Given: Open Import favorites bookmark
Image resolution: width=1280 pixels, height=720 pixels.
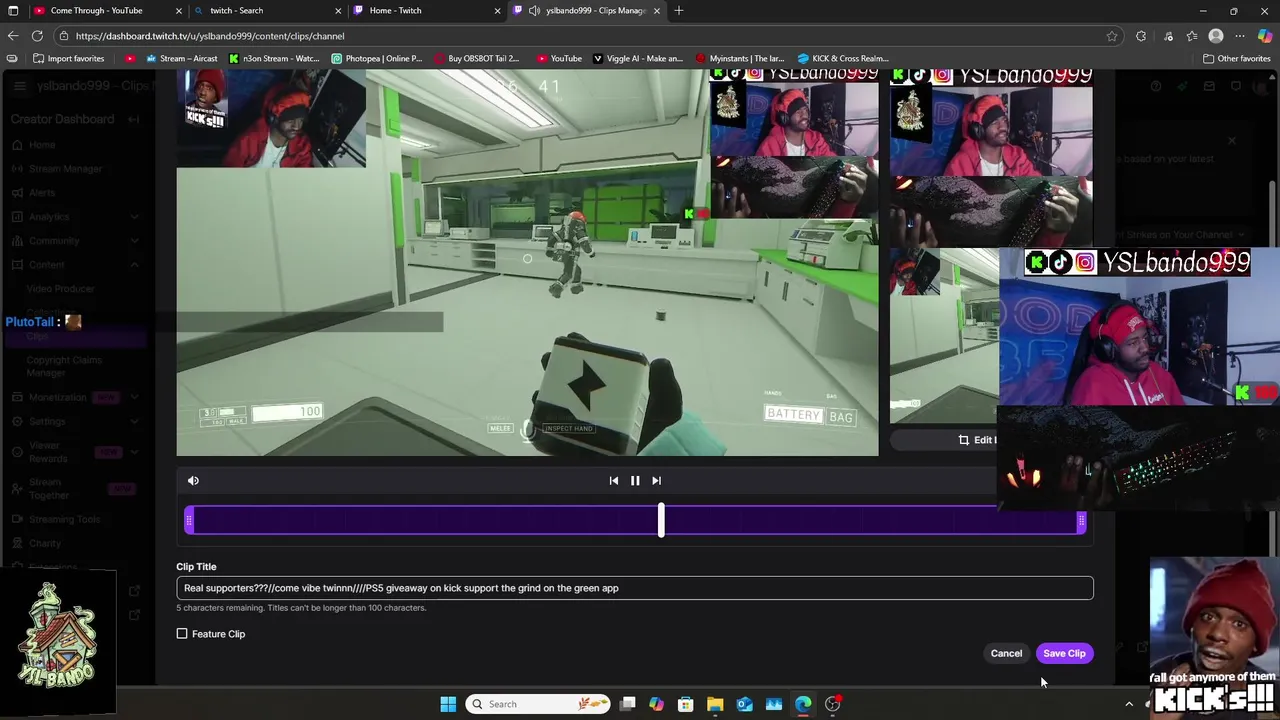Looking at the screenshot, I should [69, 58].
